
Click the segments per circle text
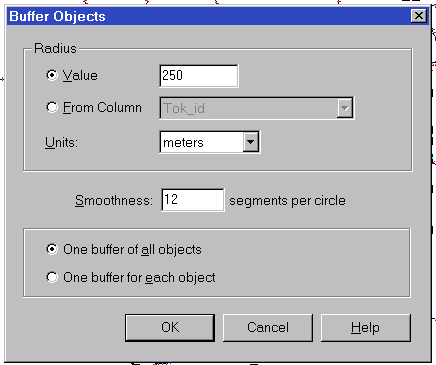point(287,201)
